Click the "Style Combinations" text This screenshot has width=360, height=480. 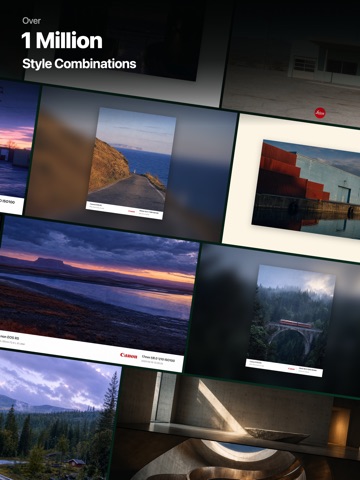[79, 64]
